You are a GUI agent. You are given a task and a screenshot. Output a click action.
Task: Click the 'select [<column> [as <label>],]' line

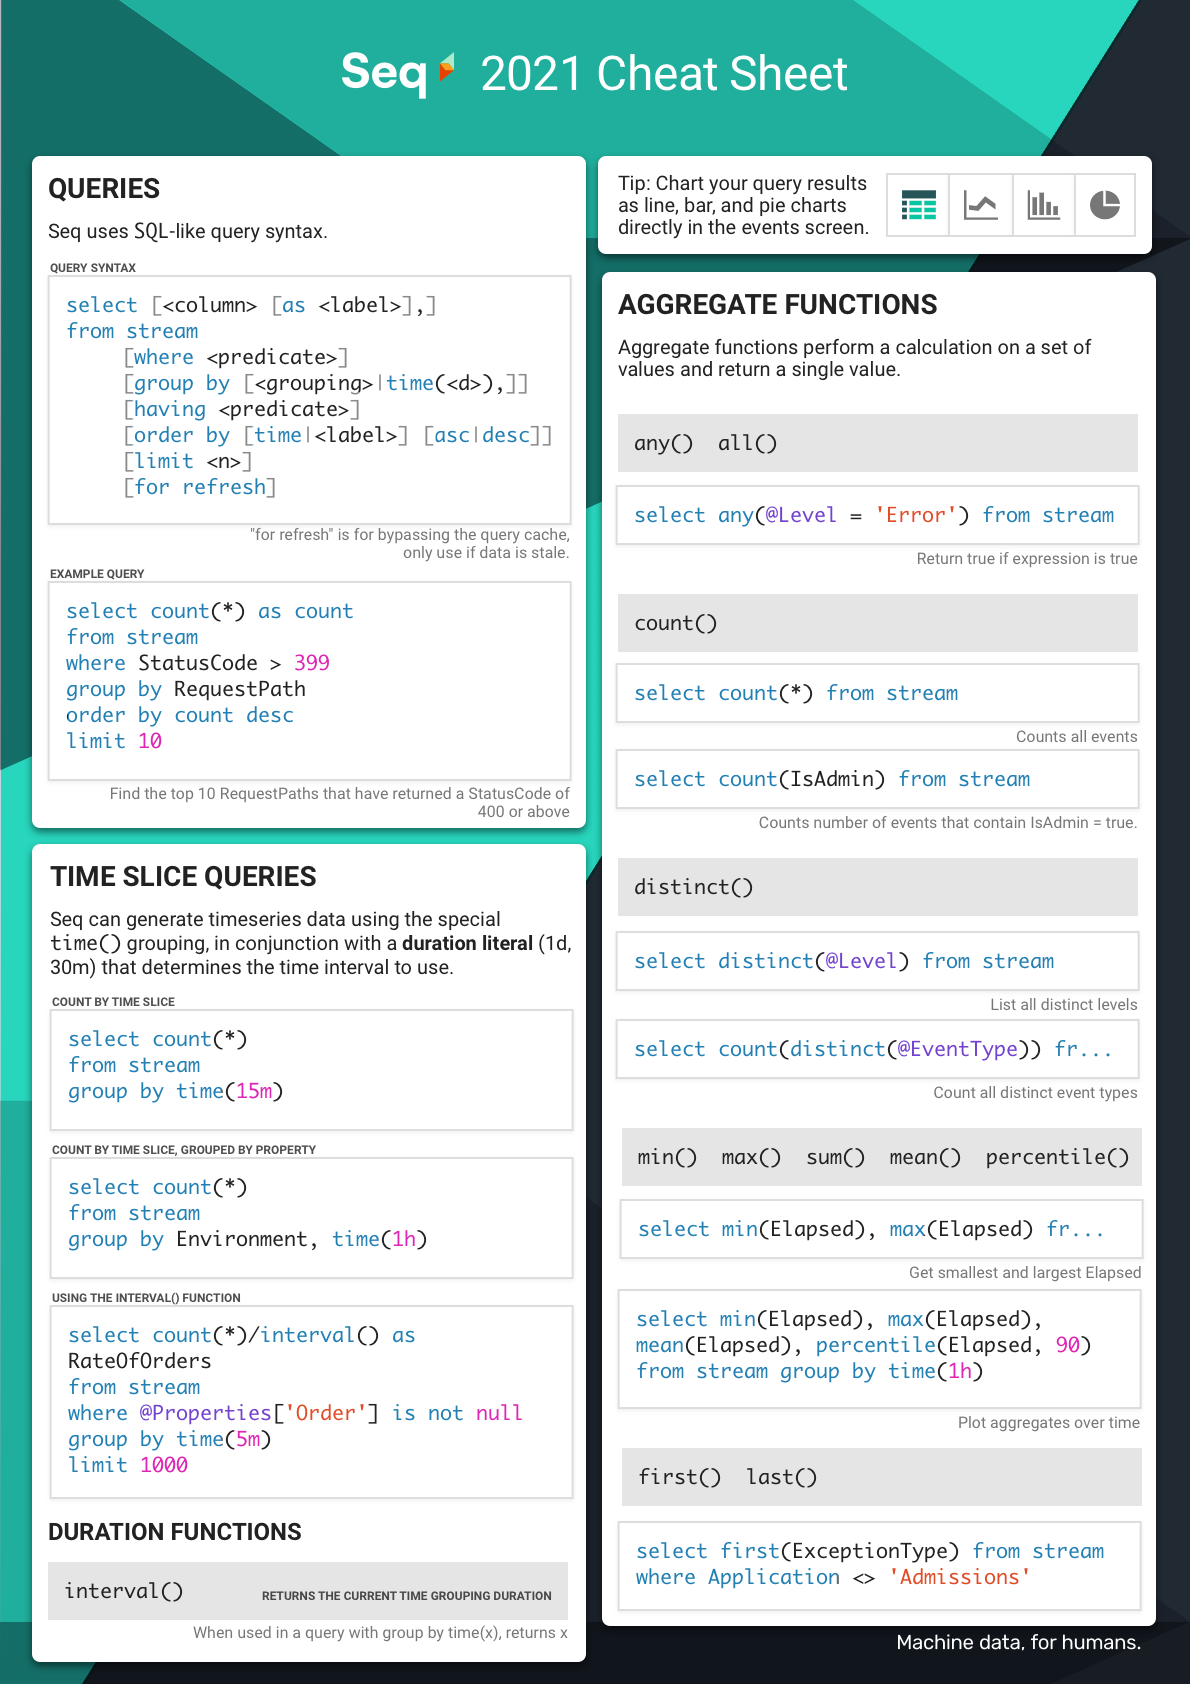tap(251, 305)
